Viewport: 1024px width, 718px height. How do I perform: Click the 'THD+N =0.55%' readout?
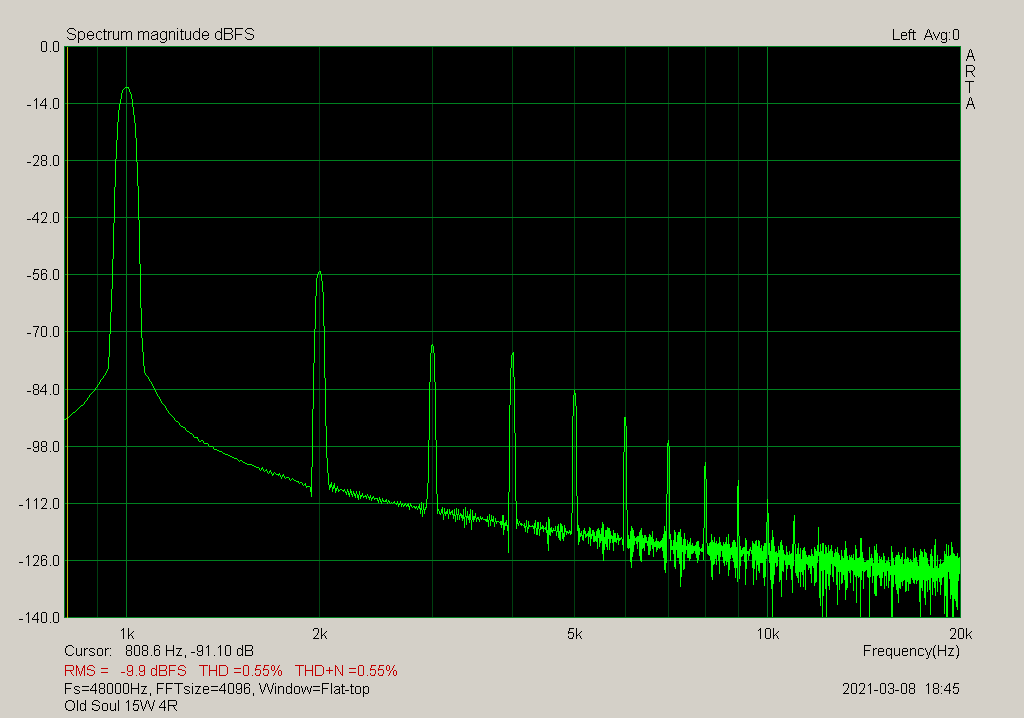(346, 671)
